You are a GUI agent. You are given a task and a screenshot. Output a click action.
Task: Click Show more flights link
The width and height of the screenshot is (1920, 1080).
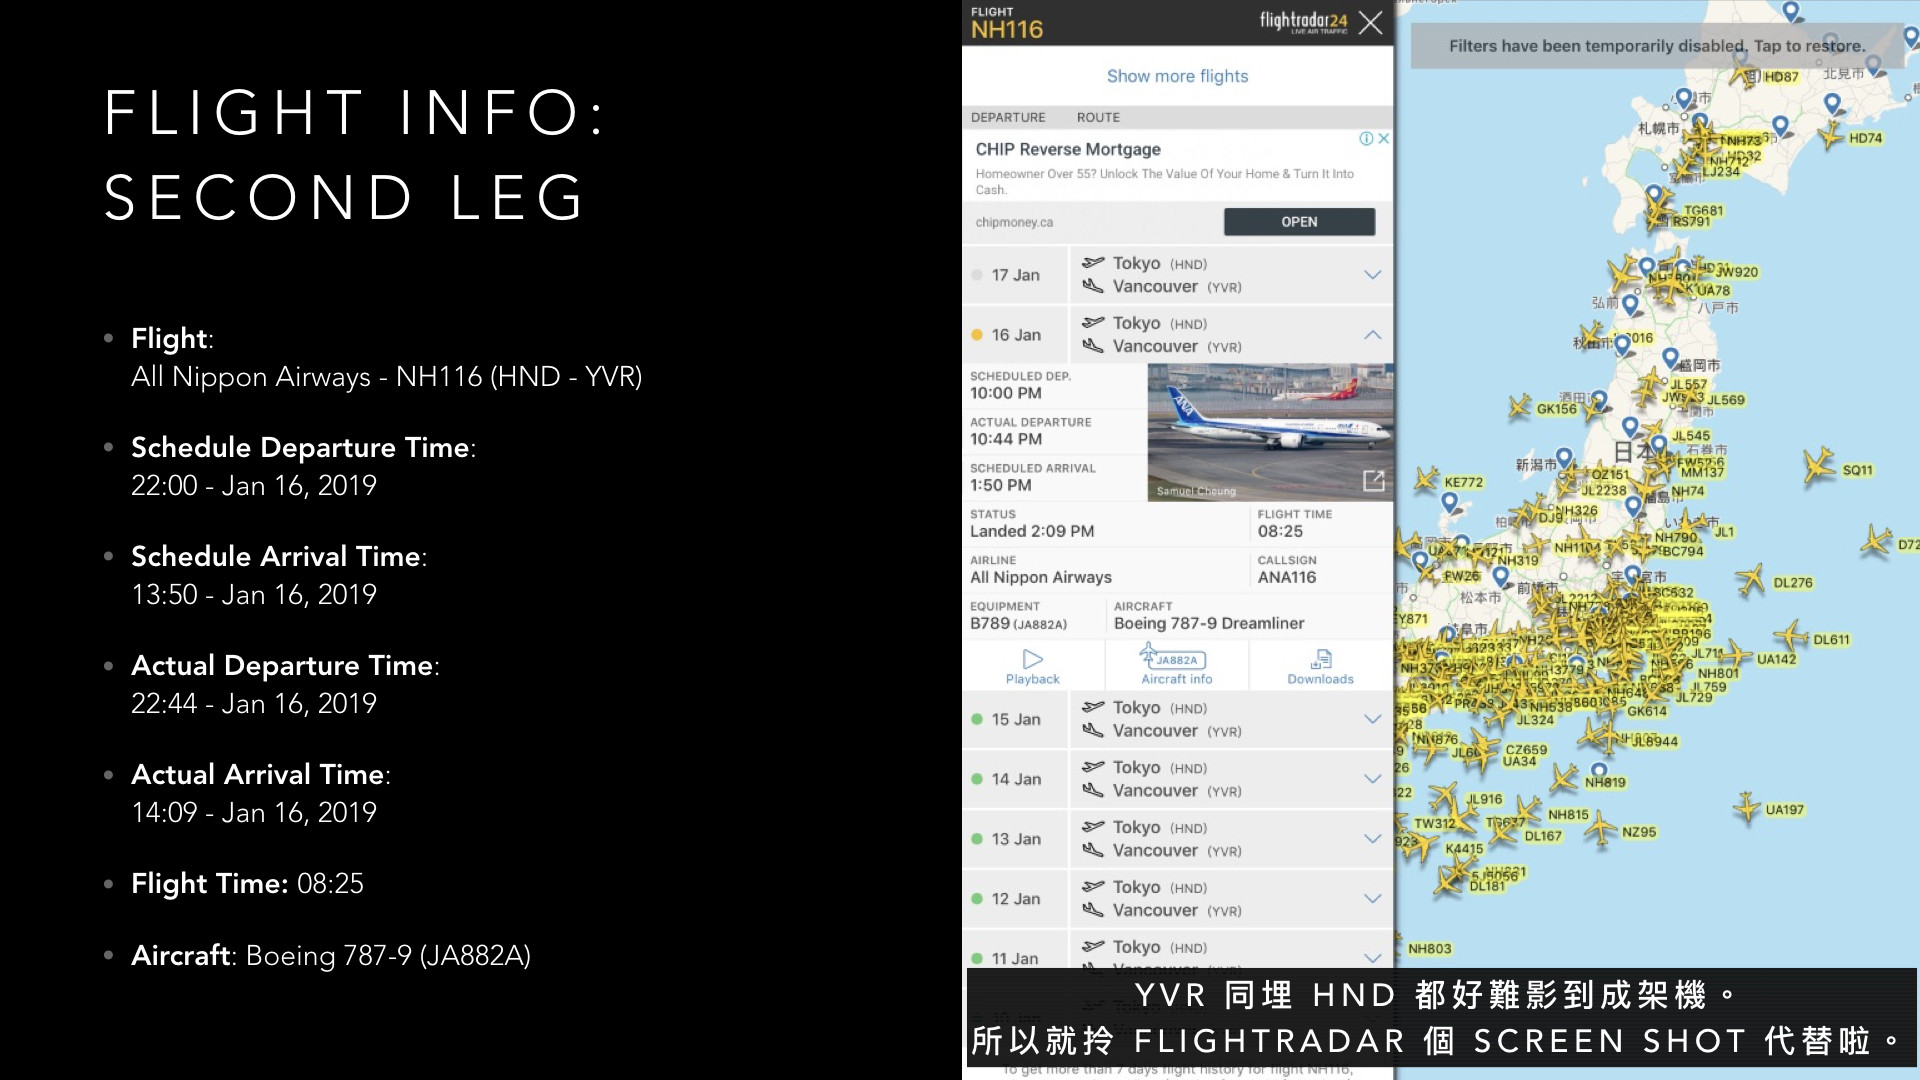[x=1178, y=75]
